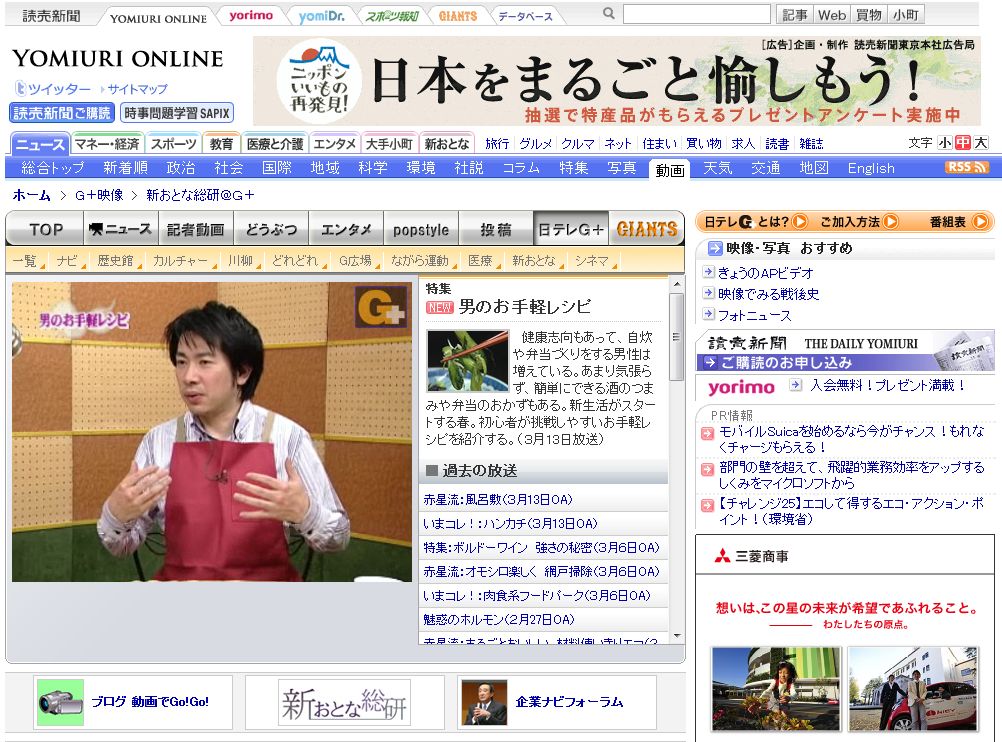
Task: Open the 天気 navigation item
Action: click(x=717, y=168)
